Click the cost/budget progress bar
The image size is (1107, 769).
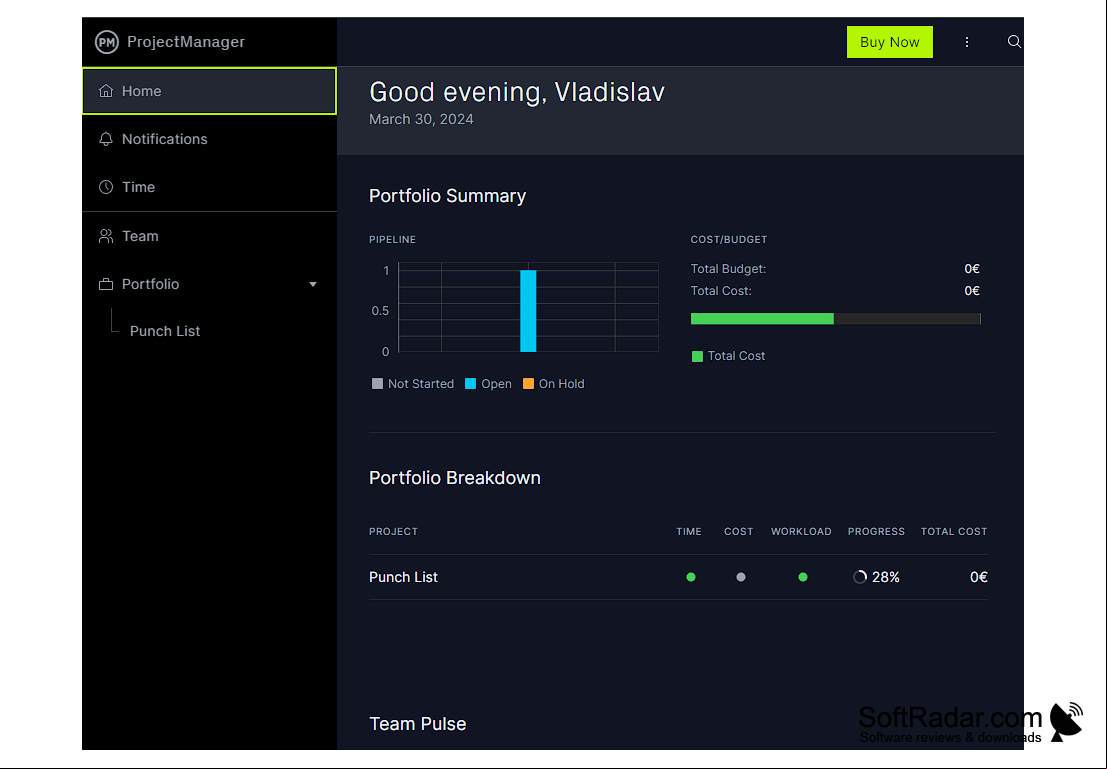click(836, 318)
